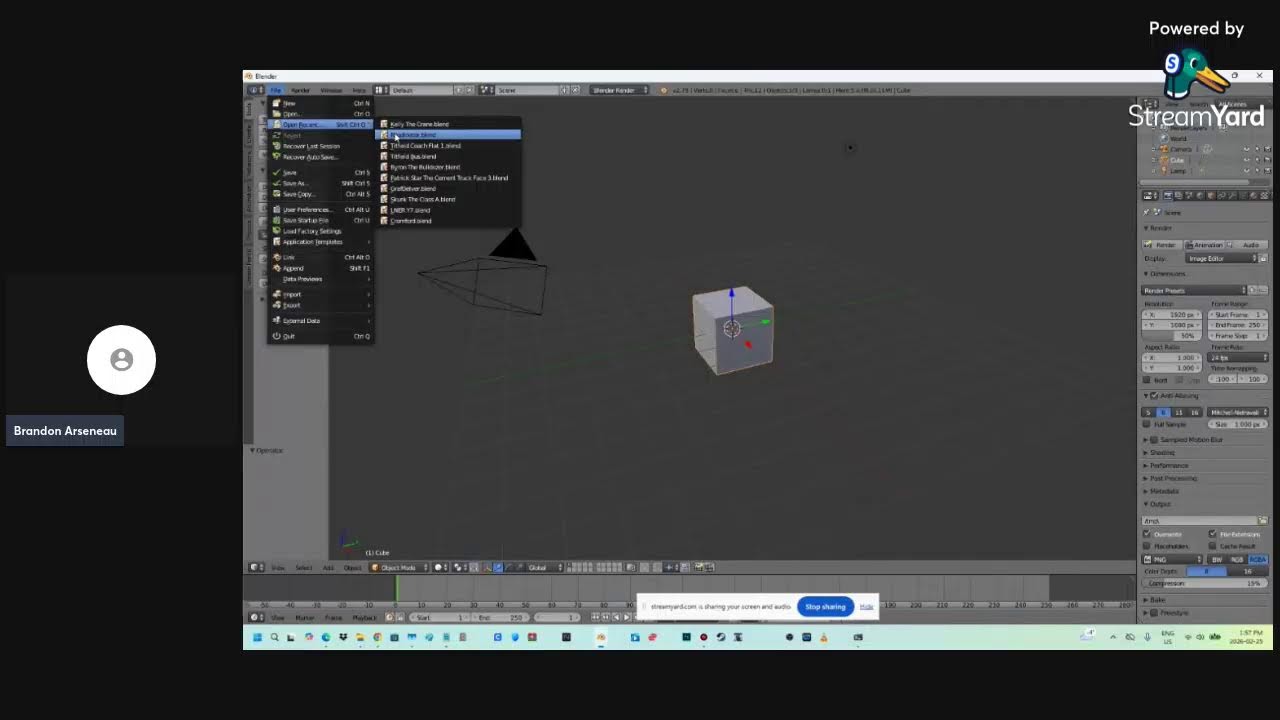
Task: Toggle visibility eye for Lamp in outliner
Action: tap(1246, 171)
